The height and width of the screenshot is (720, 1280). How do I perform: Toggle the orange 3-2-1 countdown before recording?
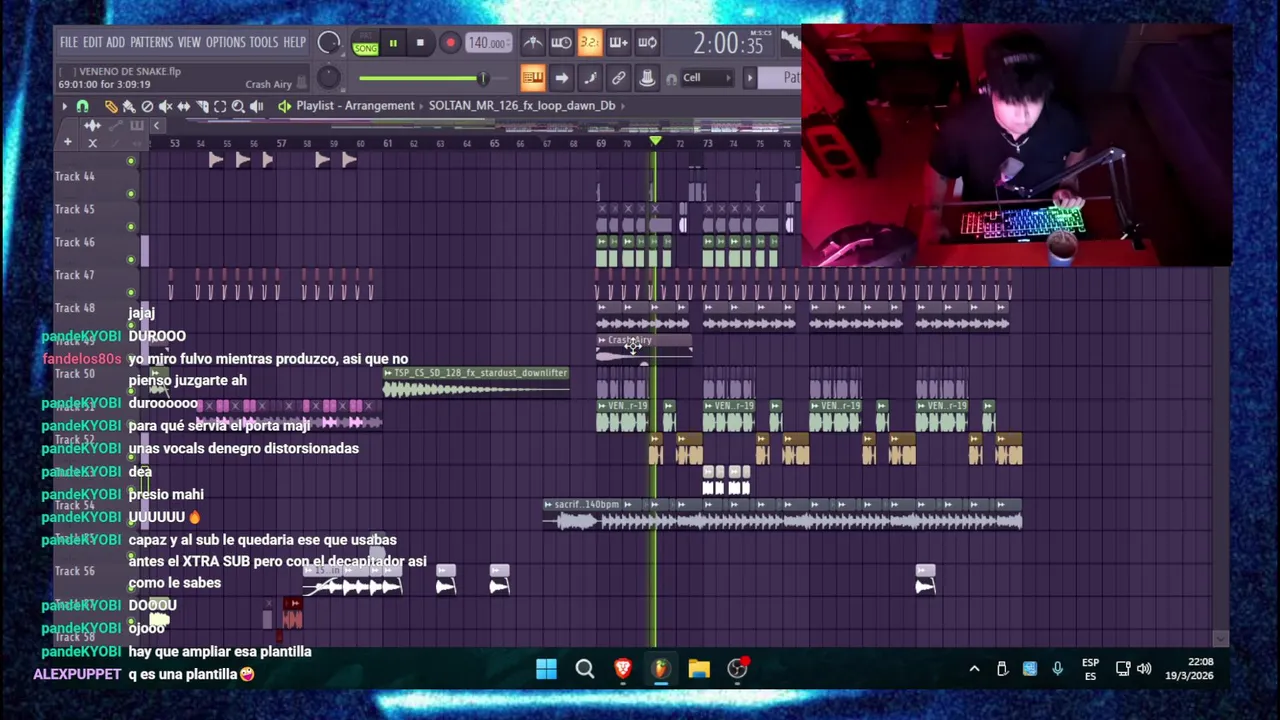point(589,42)
